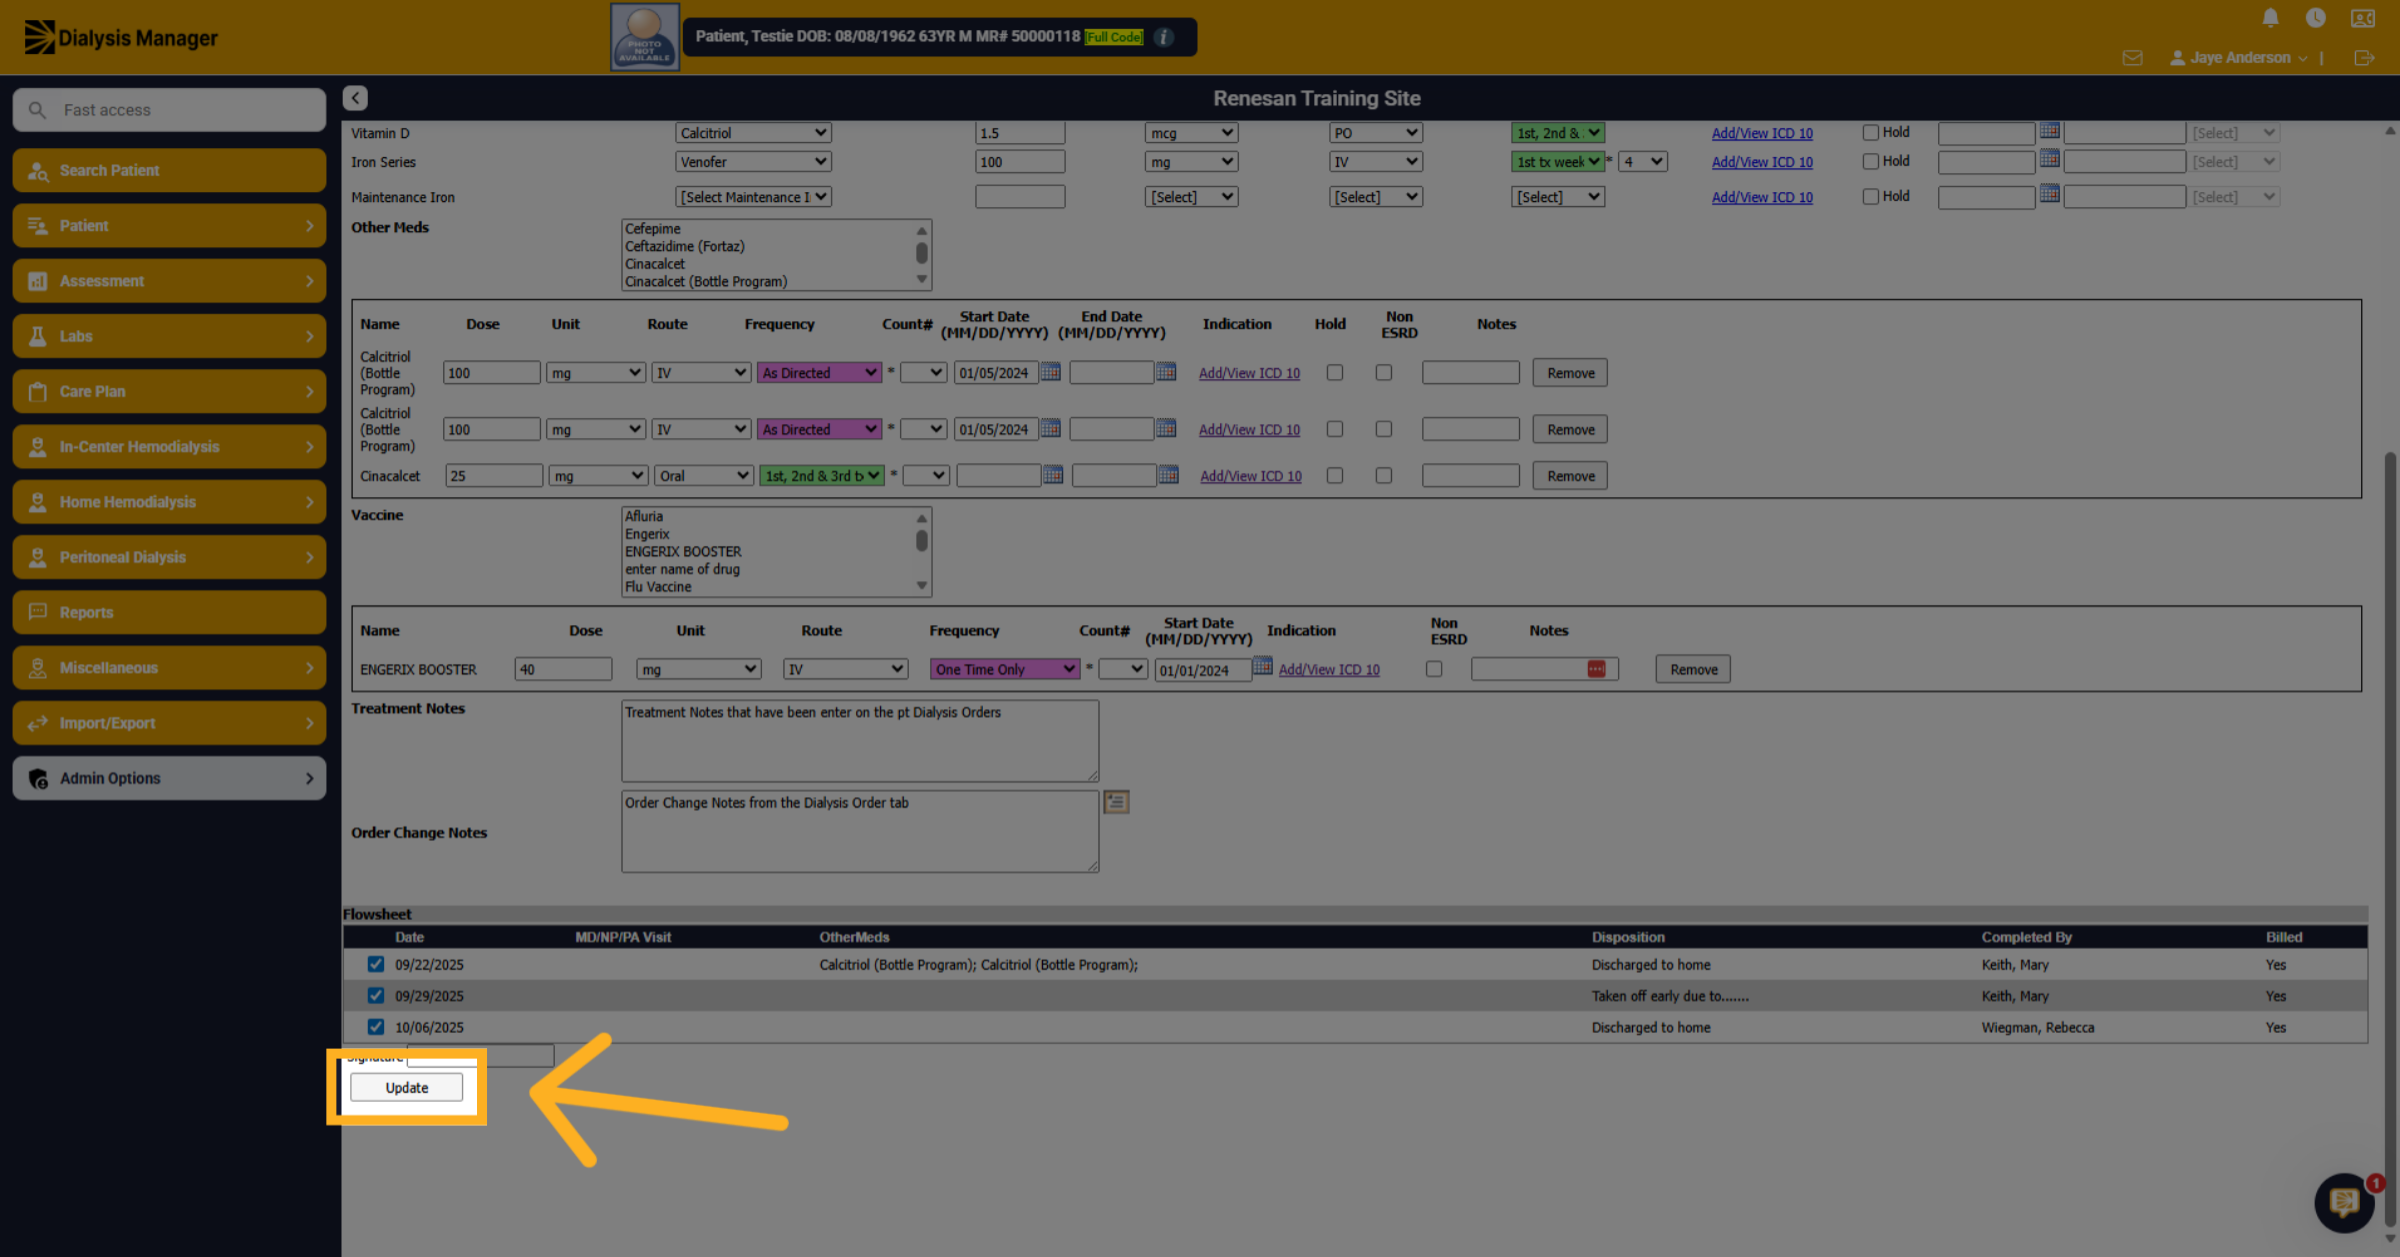Open the Venofer iron series dropdown
The image size is (2400, 1257).
(753, 161)
